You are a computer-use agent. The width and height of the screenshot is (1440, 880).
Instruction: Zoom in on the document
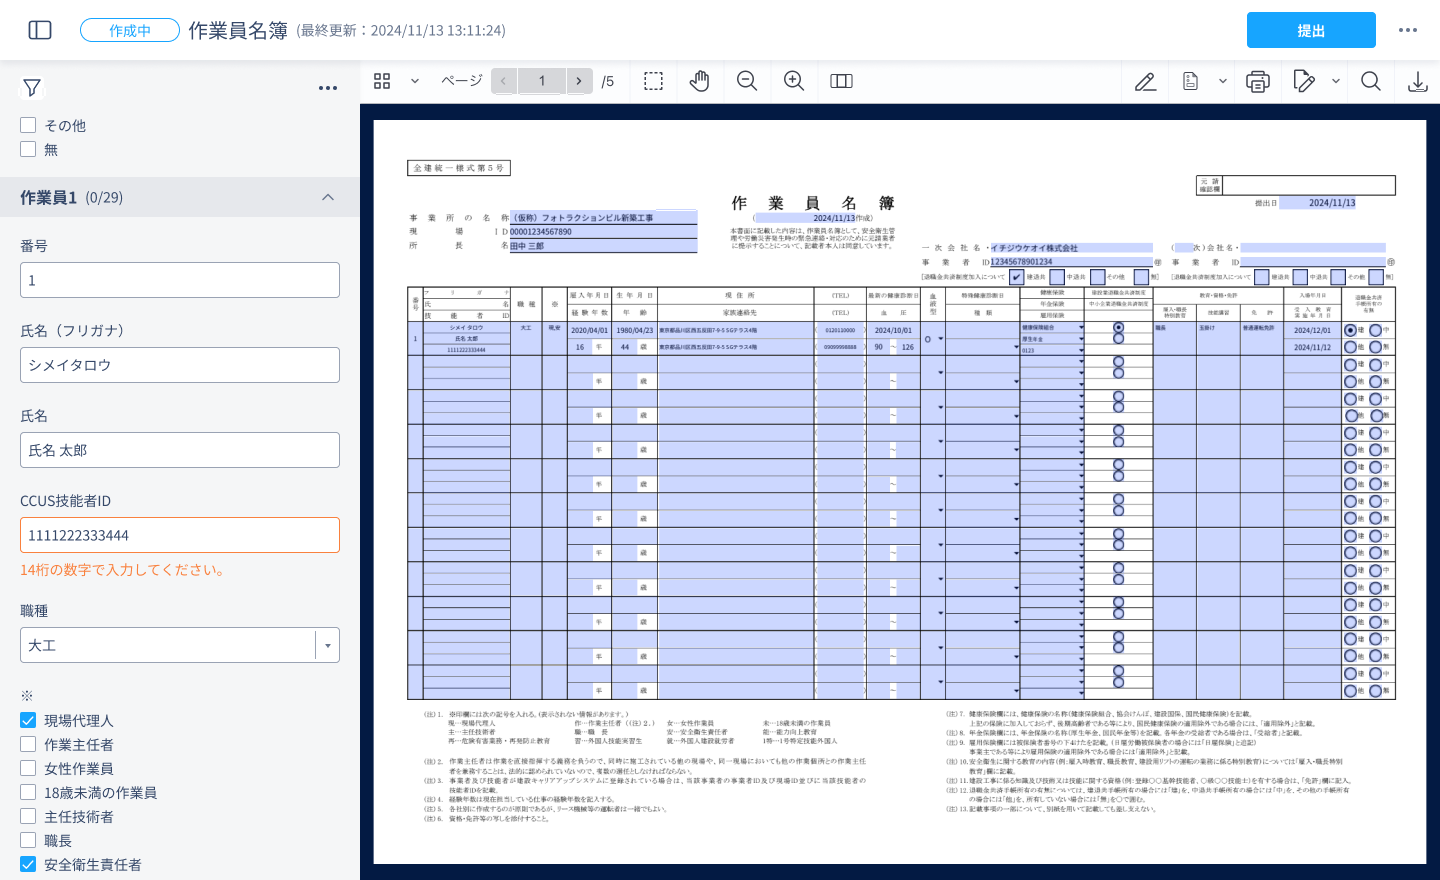pos(794,81)
